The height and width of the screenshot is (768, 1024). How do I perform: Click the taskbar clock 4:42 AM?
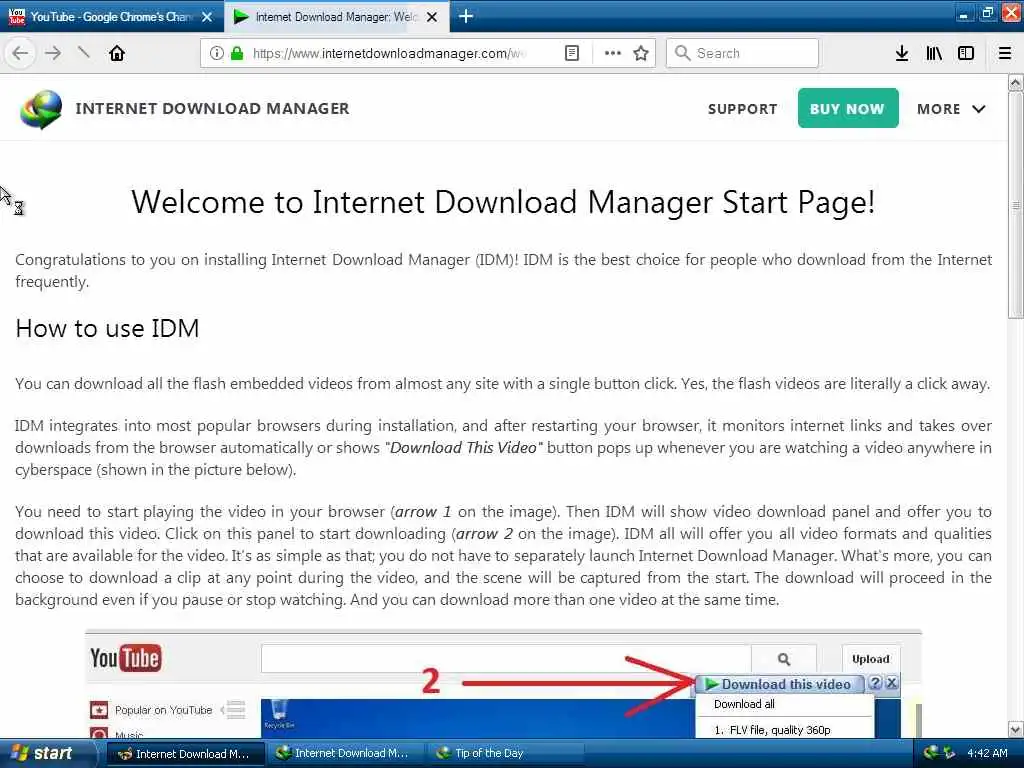coord(987,753)
